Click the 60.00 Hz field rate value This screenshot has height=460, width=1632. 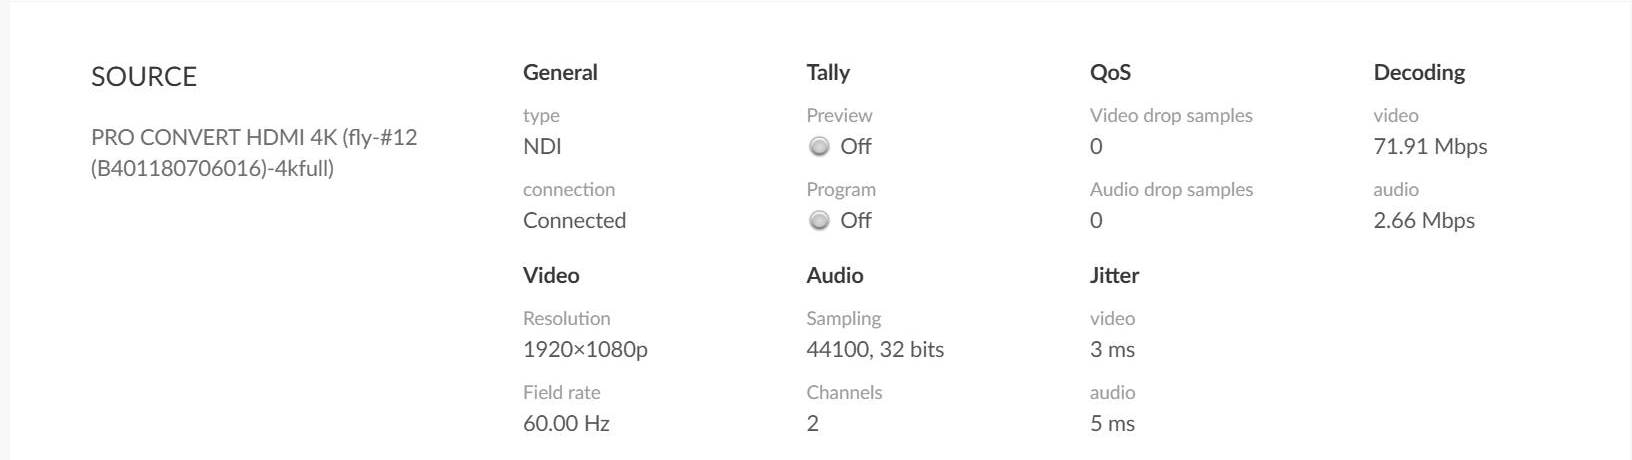[566, 424]
